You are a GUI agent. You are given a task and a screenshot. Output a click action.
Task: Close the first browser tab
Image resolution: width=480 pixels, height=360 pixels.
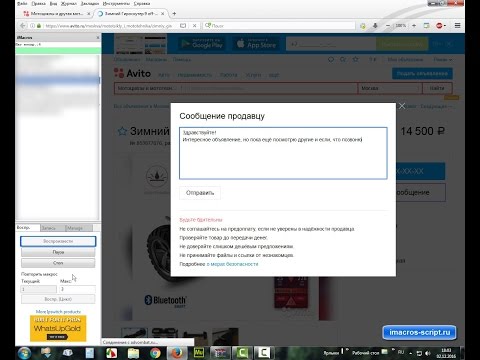tap(89, 14)
